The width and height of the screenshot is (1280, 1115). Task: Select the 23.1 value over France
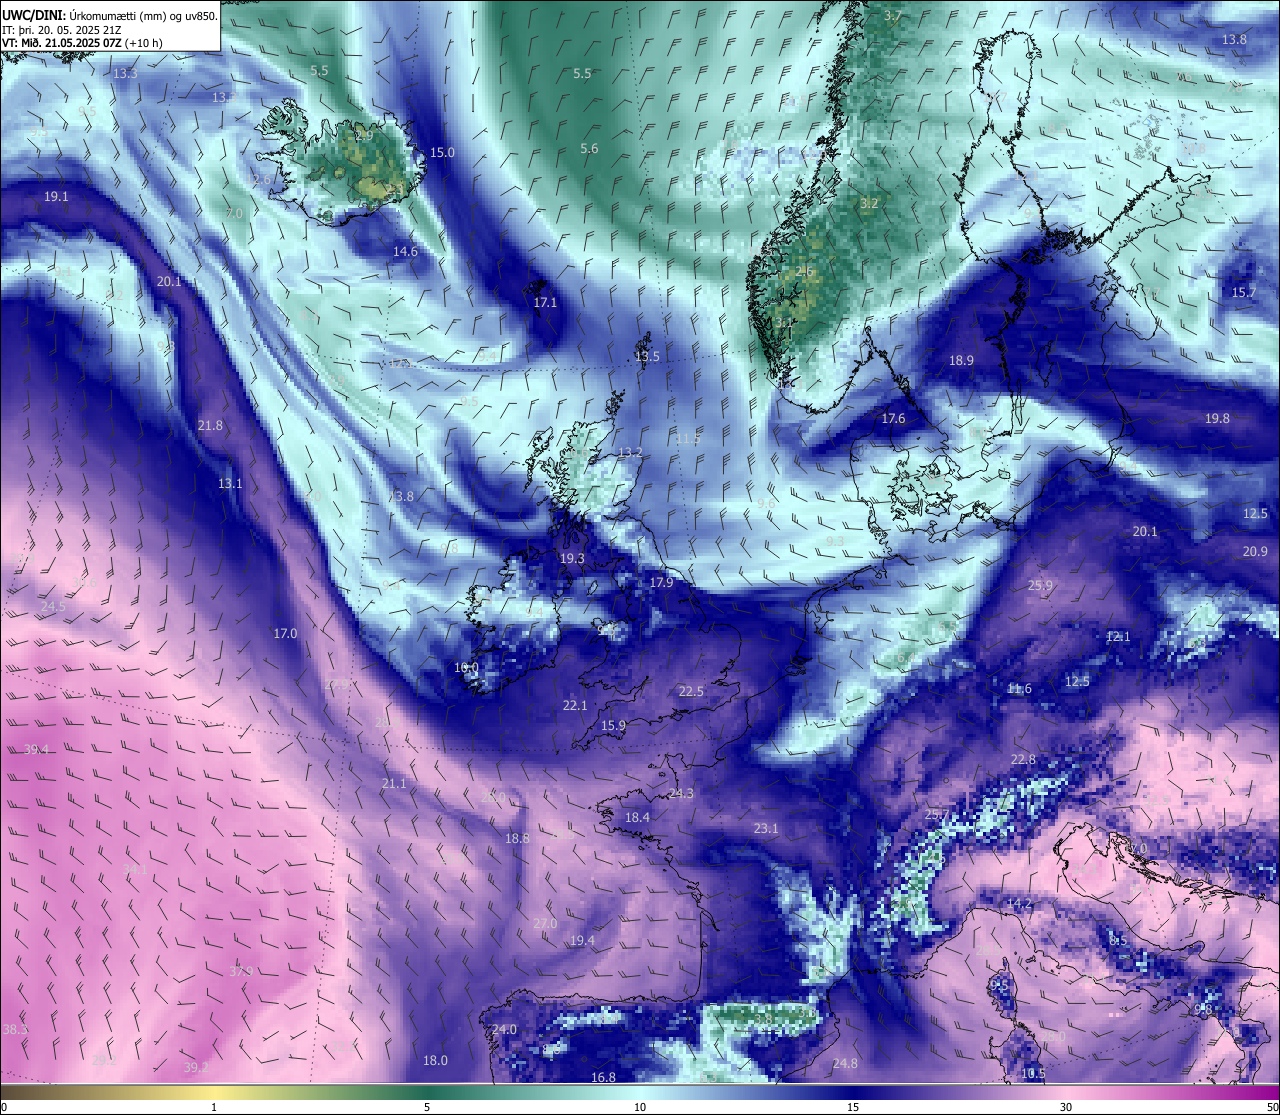click(x=766, y=829)
